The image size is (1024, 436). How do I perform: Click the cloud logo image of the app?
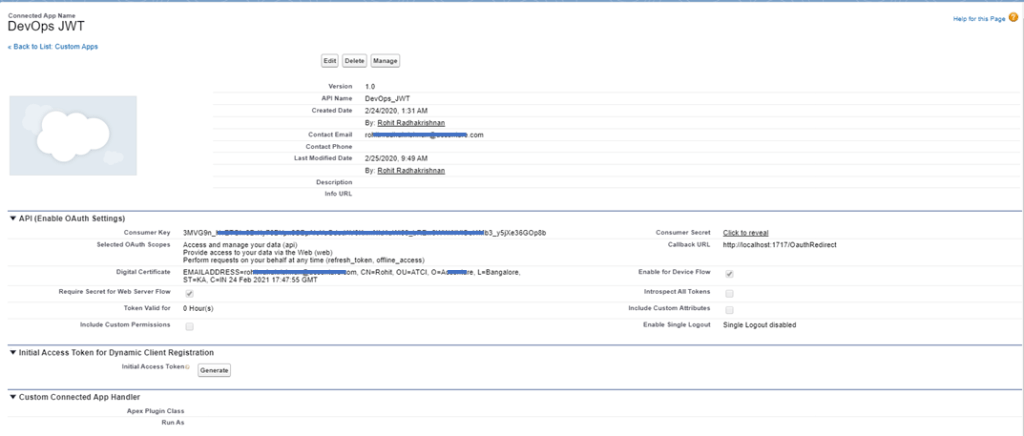[73, 136]
